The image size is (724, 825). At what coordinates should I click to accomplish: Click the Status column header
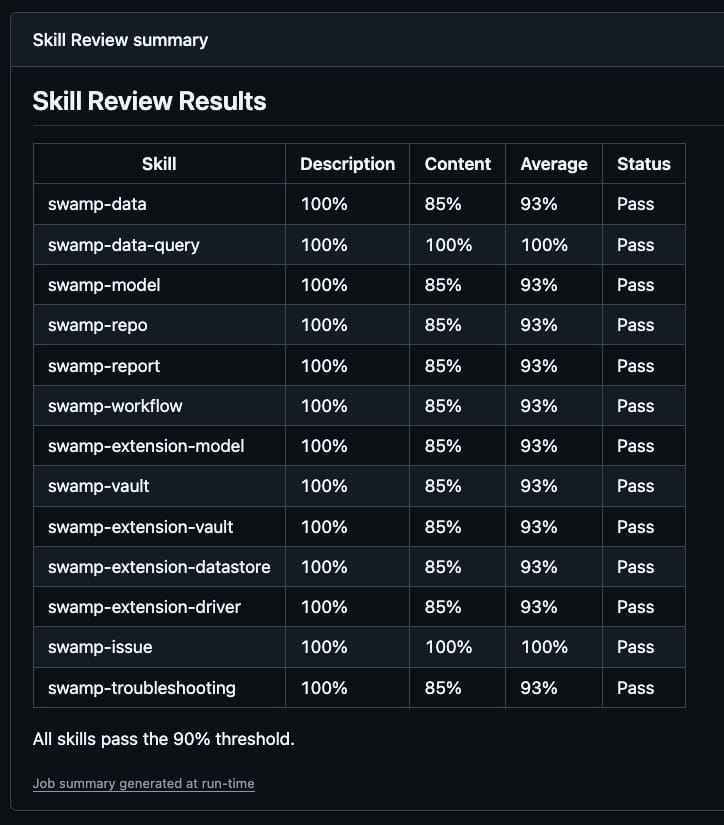[x=643, y=164]
